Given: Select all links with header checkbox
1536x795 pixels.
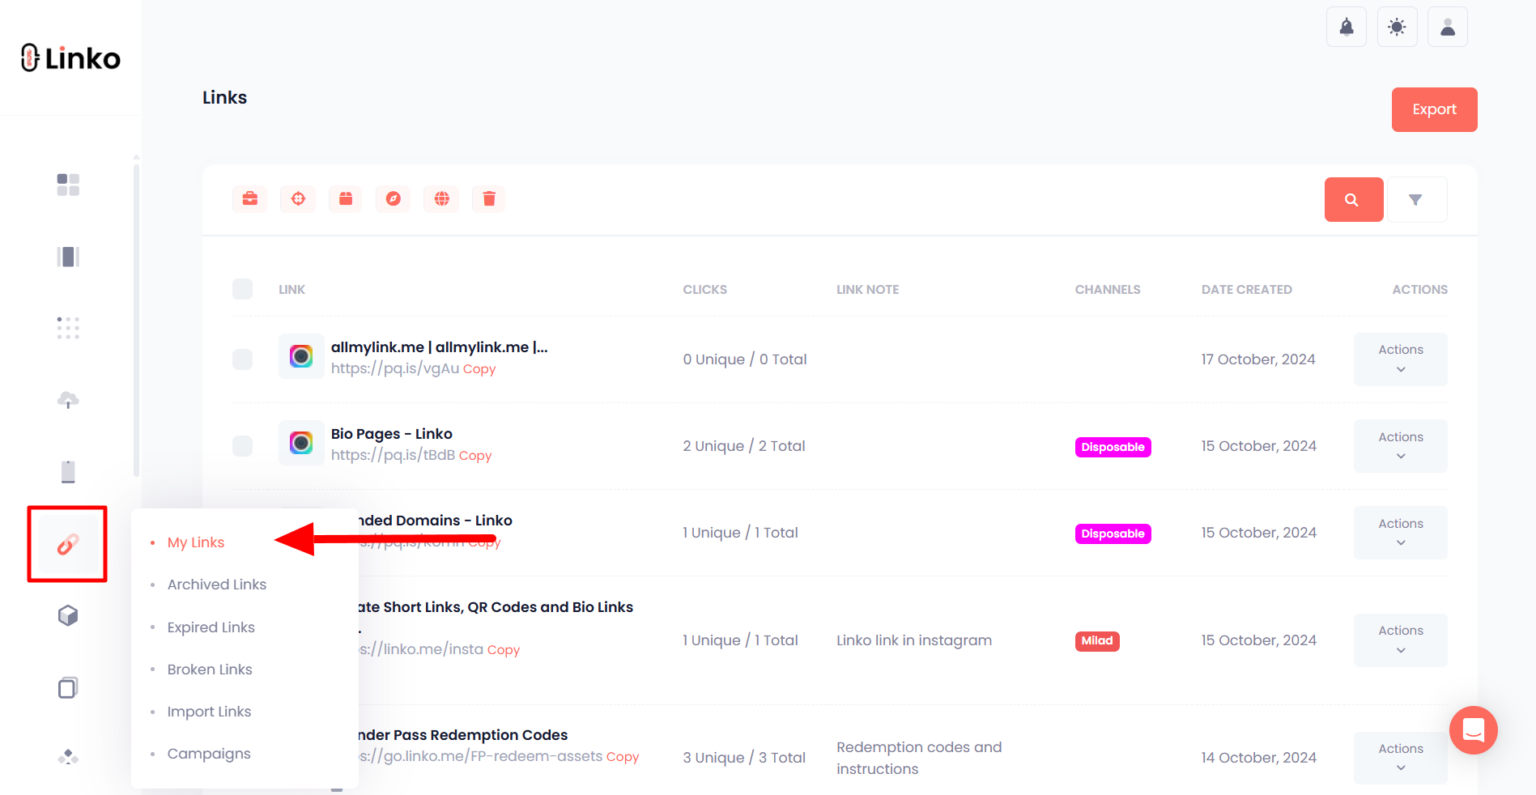Looking at the screenshot, I should (x=243, y=289).
